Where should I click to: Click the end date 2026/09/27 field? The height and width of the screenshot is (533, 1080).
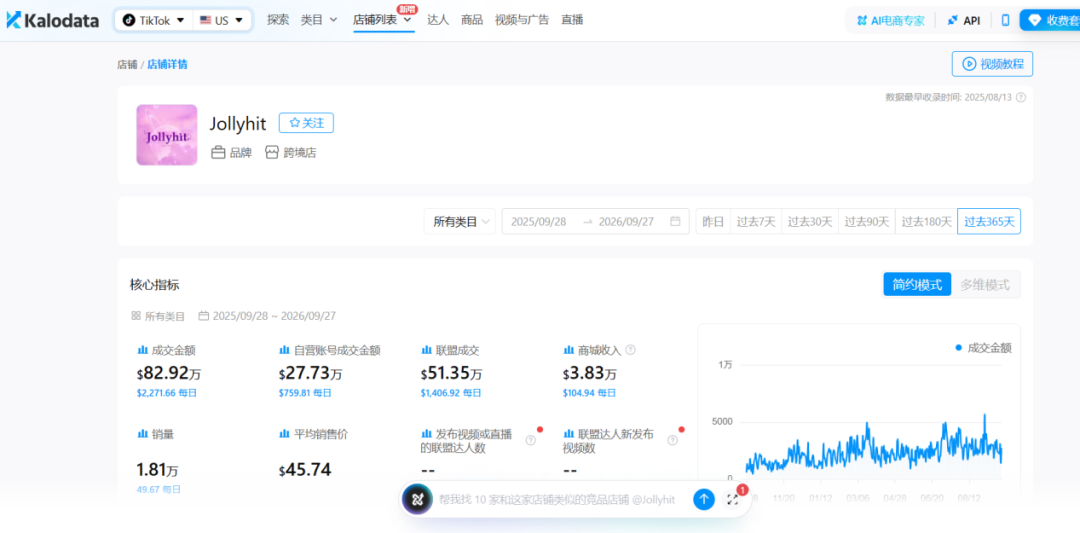[x=627, y=222]
